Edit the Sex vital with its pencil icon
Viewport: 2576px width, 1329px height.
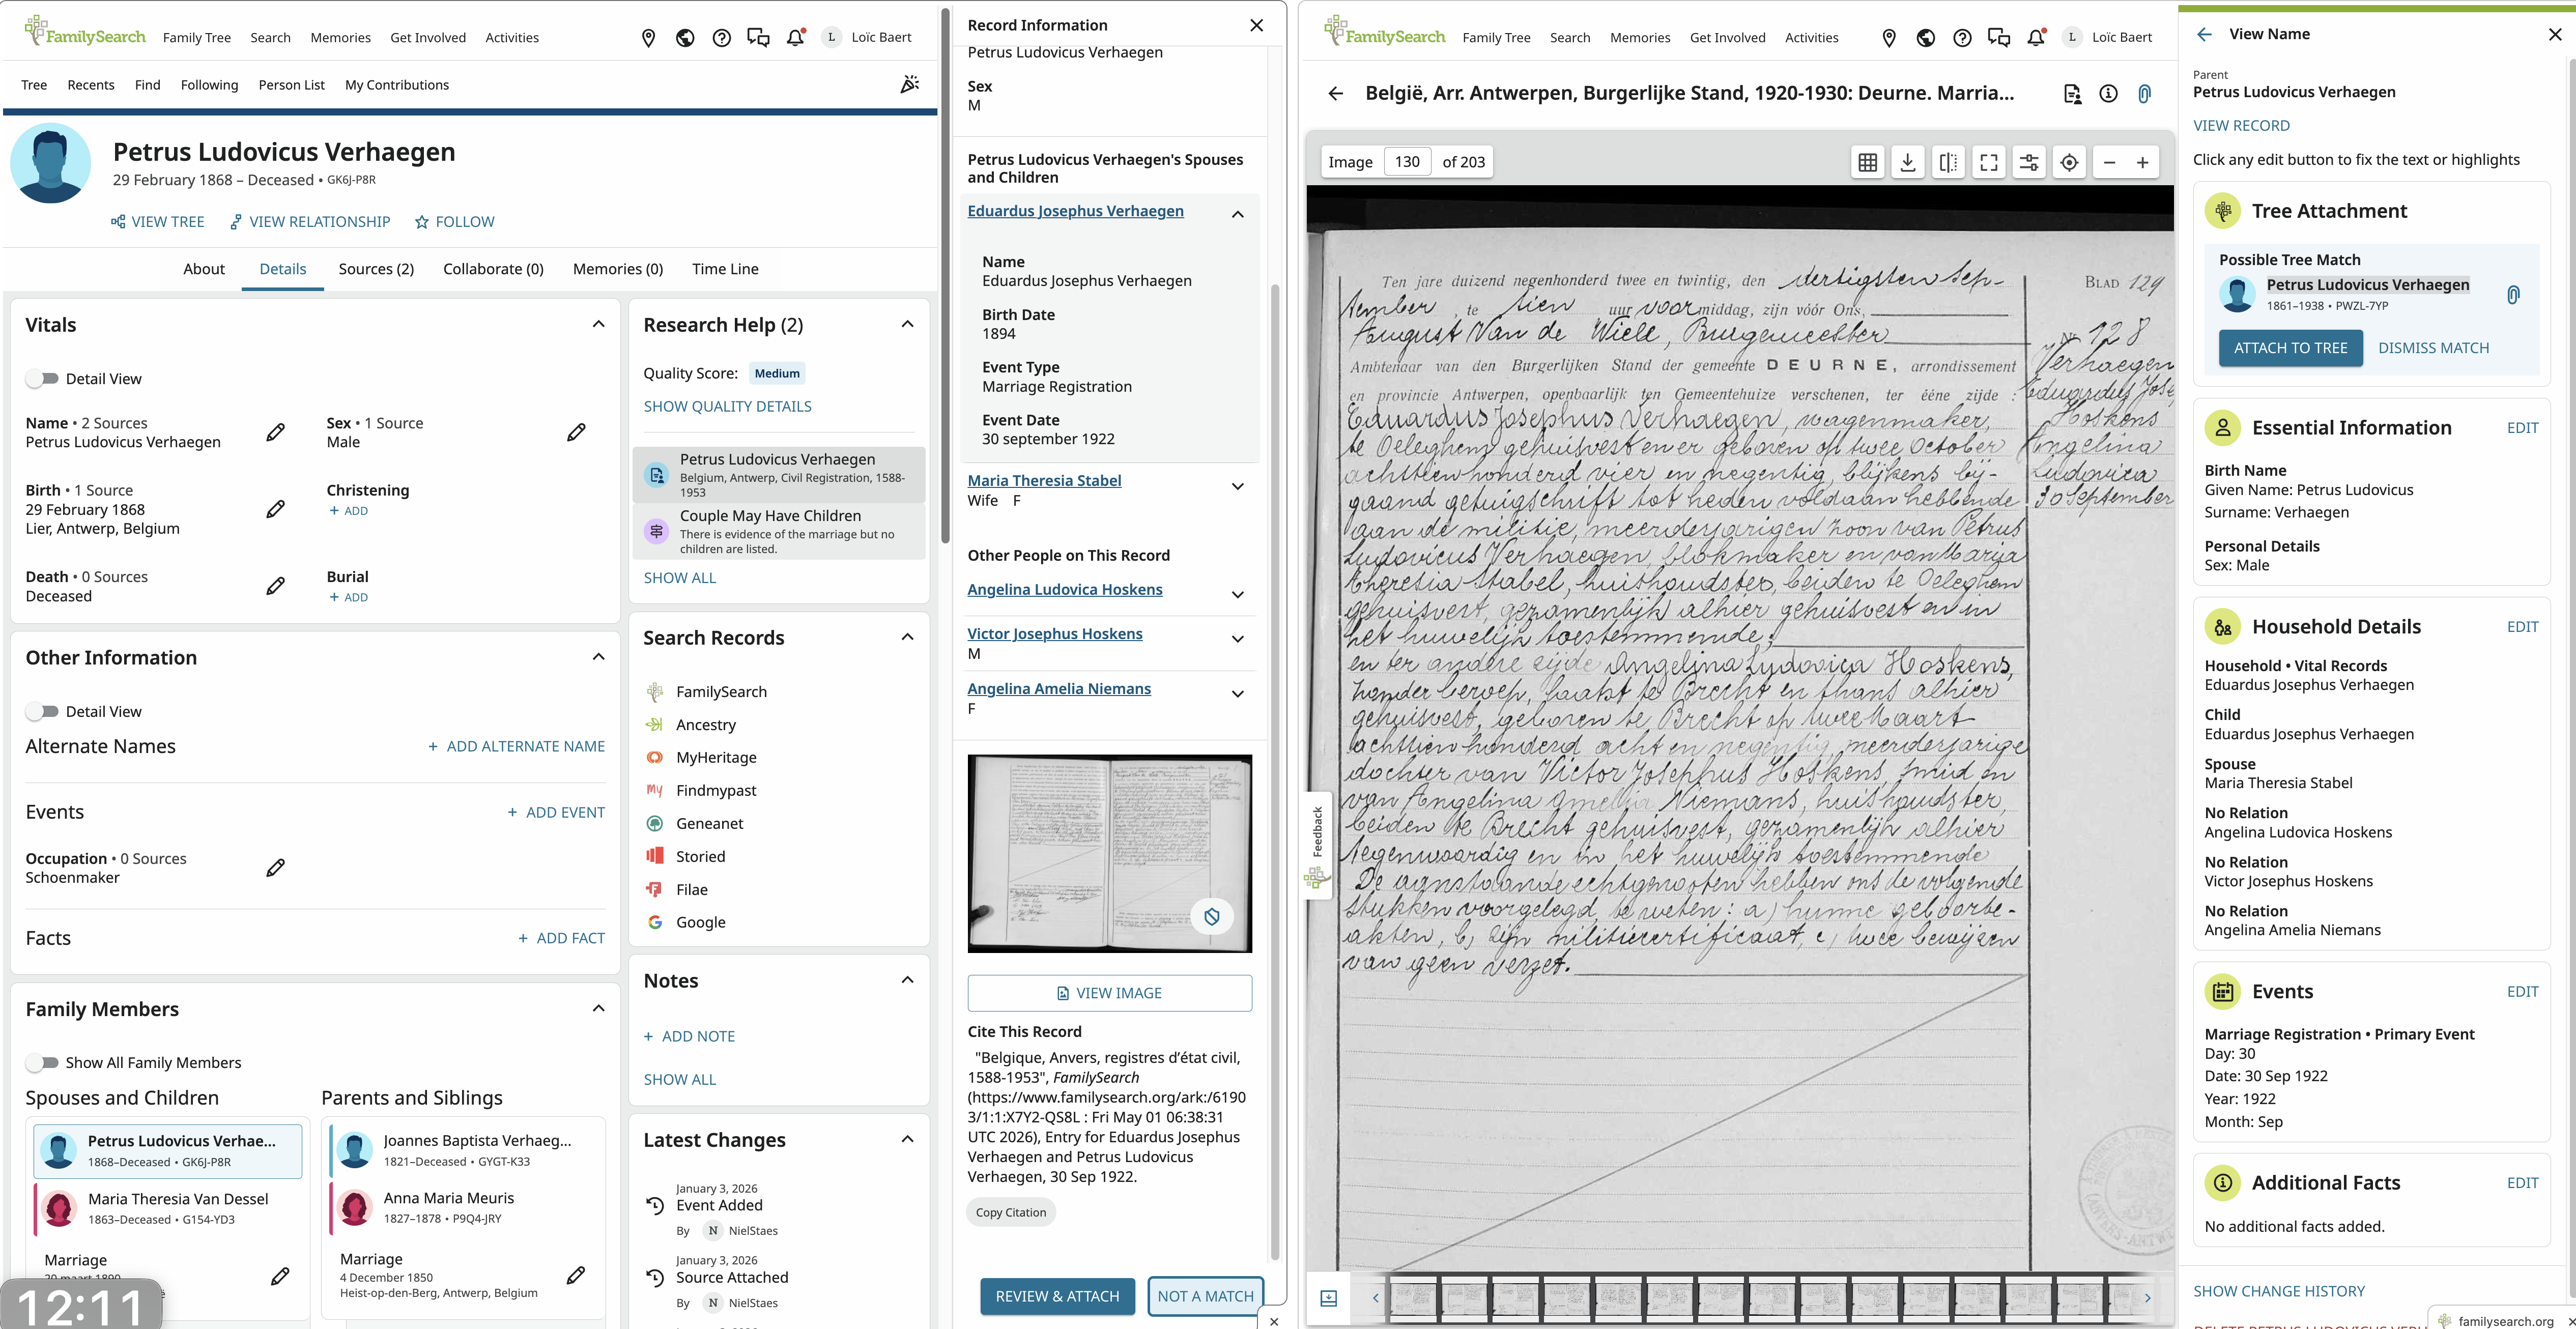click(576, 432)
